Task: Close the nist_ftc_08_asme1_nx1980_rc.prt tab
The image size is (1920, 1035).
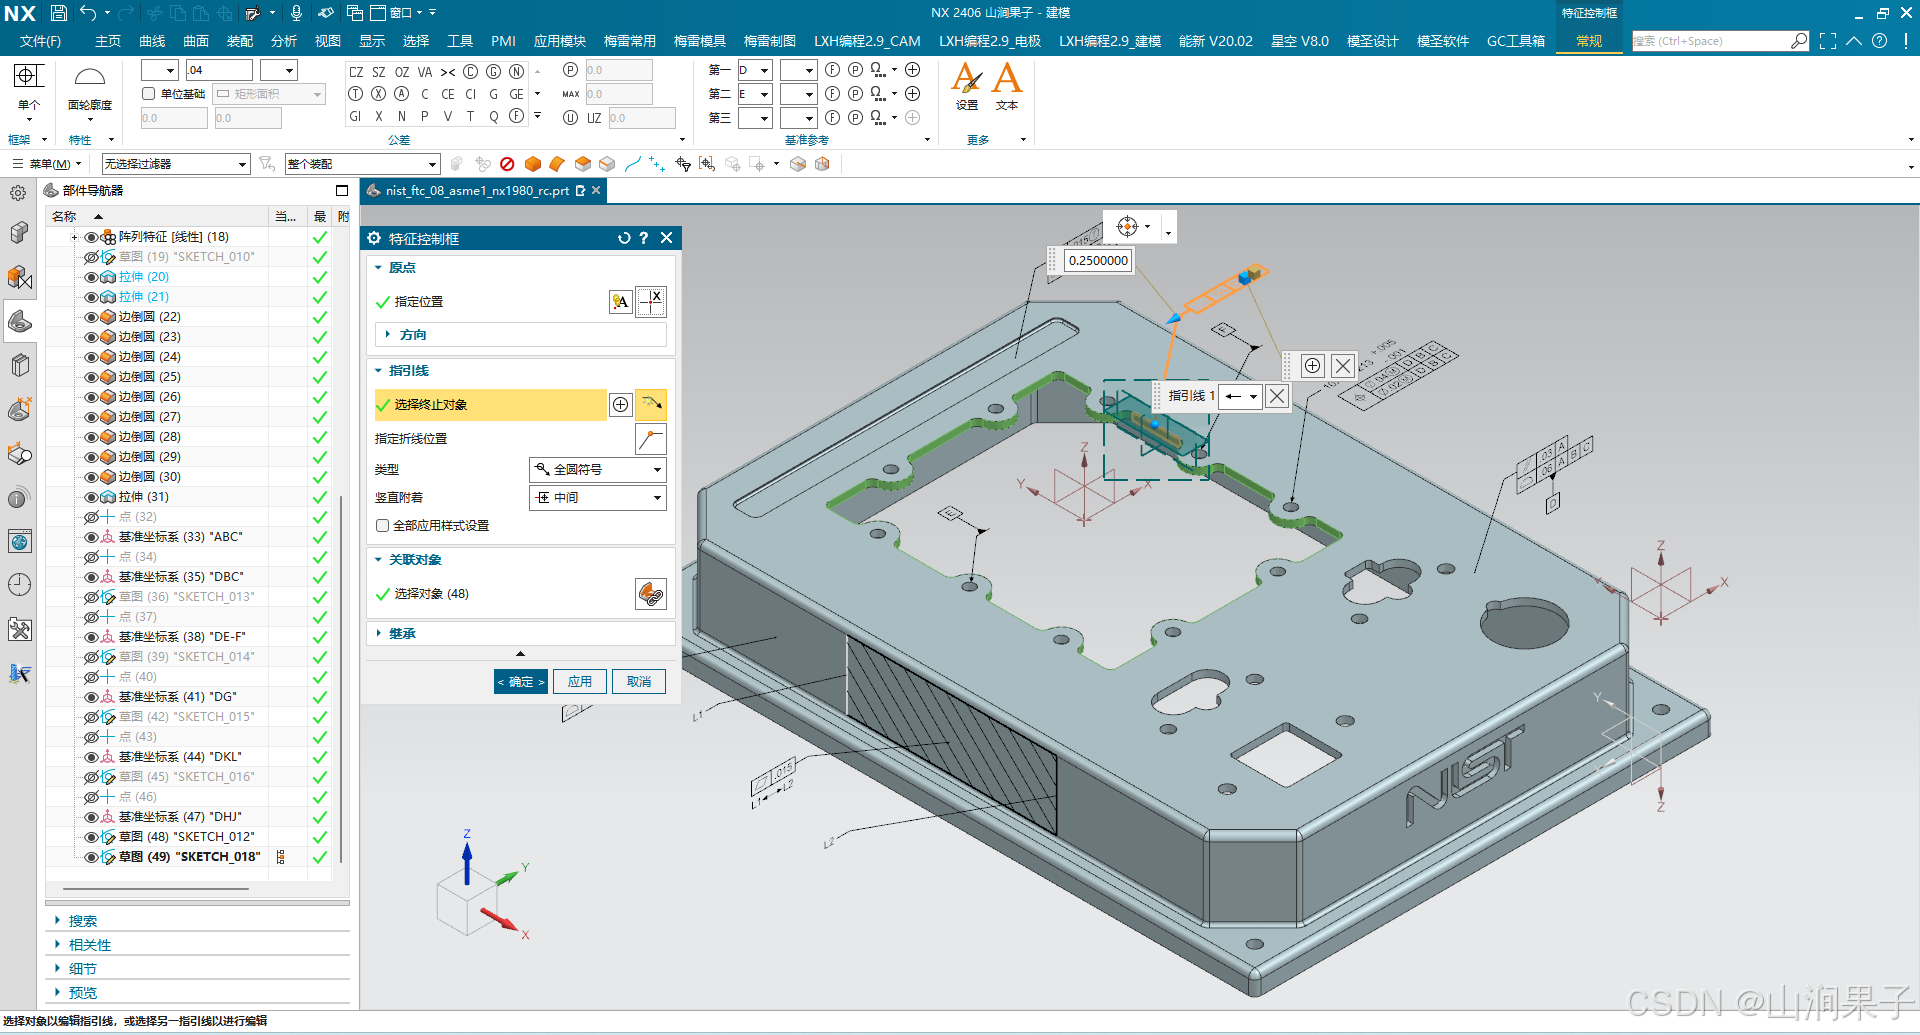Action: (x=596, y=190)
